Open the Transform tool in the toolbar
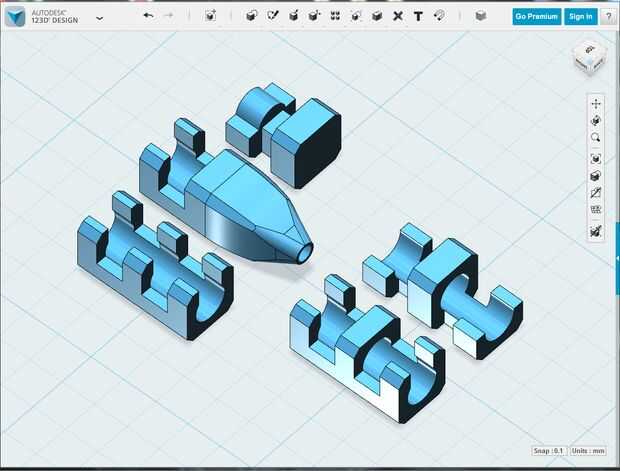This screenshot has height=471, width=620. [210, 16]
